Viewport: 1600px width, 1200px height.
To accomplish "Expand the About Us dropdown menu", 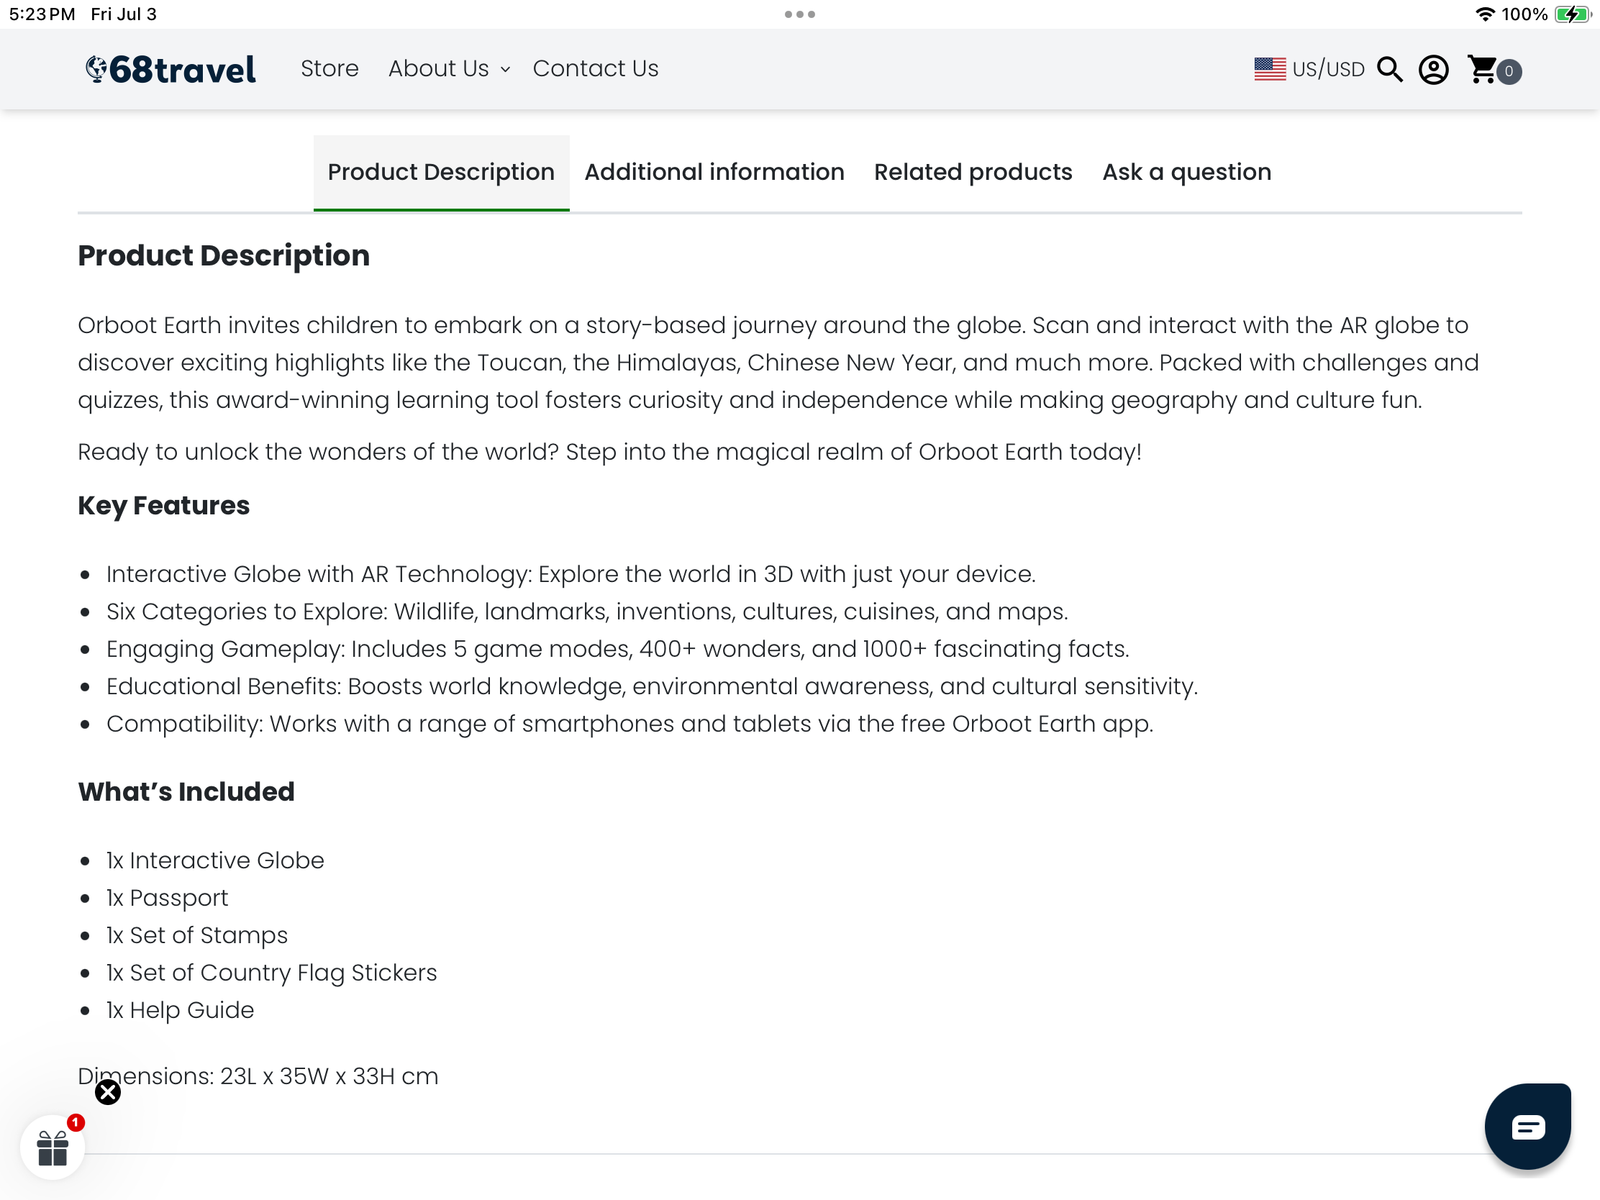I will (449, 69).
